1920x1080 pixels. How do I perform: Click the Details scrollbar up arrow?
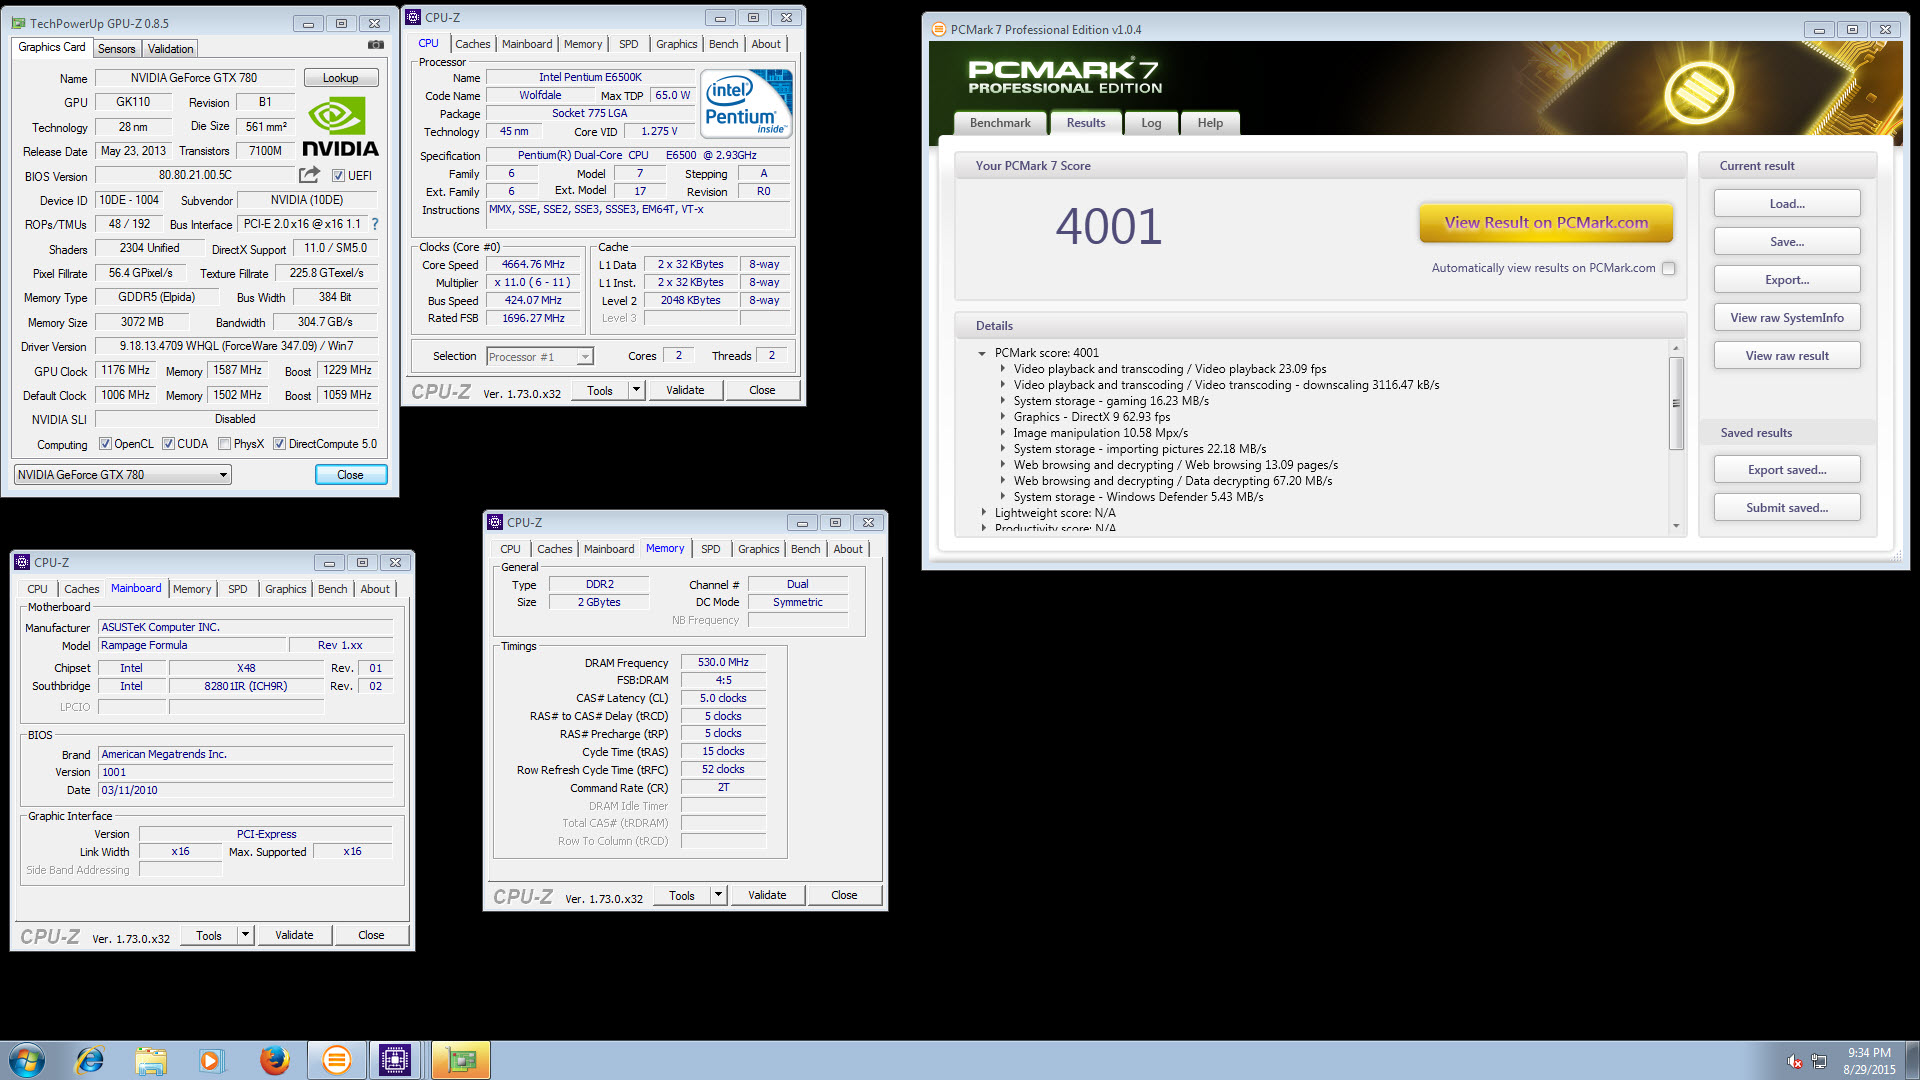pos(1676,349)
